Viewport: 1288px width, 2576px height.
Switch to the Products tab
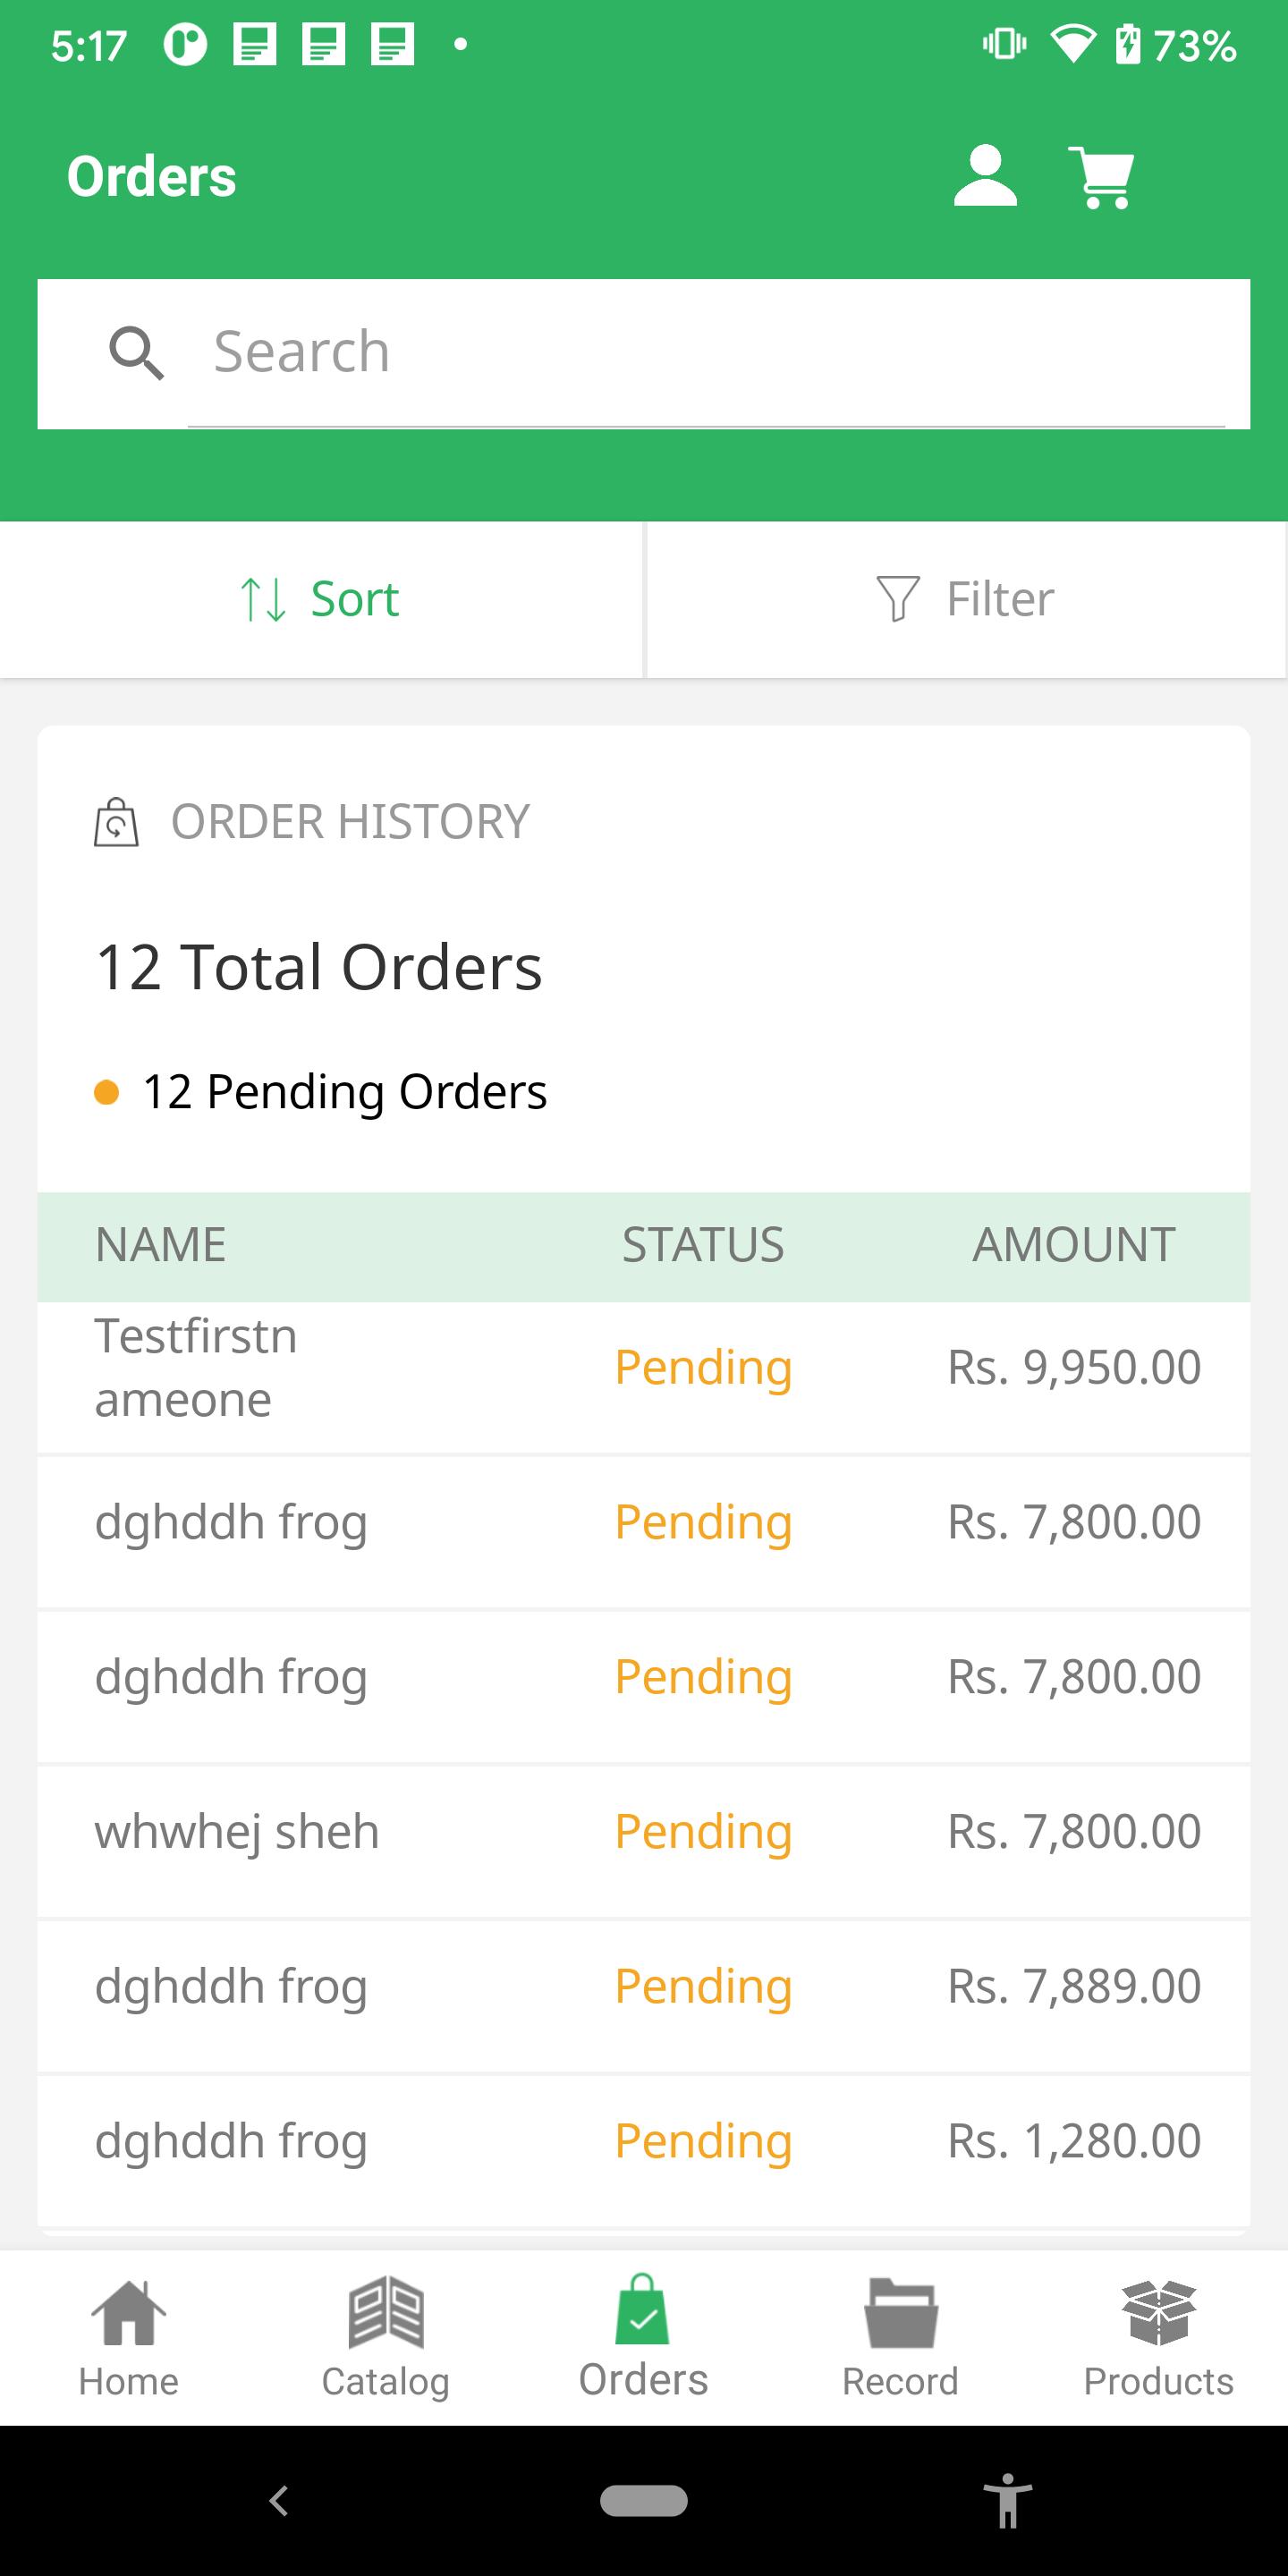tap(1158, 2338)
